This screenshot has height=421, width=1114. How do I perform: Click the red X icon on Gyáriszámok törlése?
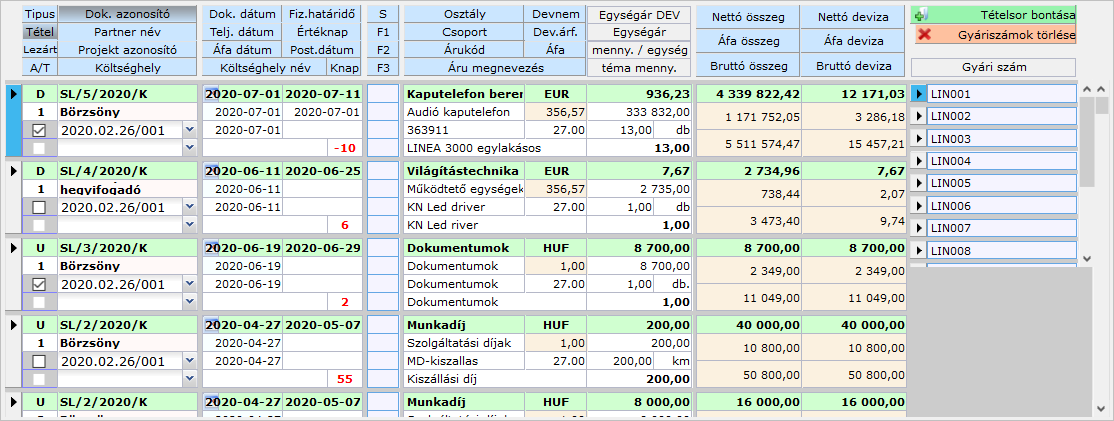[x=923, y=35]
